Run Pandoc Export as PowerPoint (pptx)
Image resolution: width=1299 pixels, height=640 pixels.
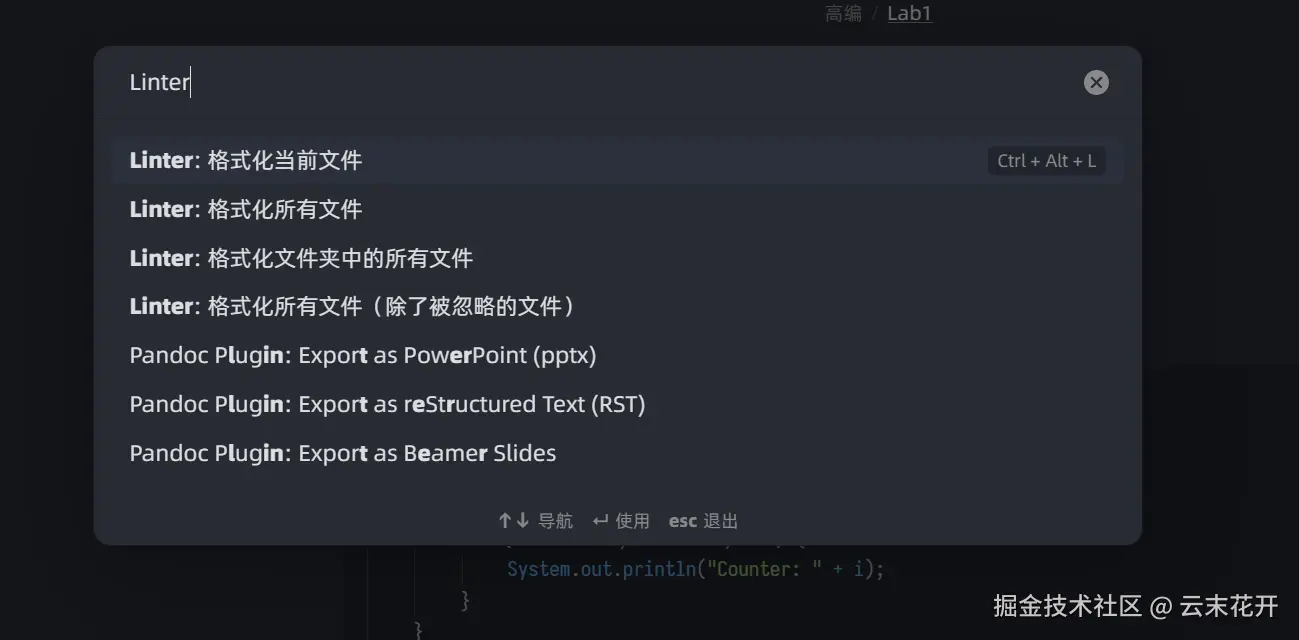point(618,355)
